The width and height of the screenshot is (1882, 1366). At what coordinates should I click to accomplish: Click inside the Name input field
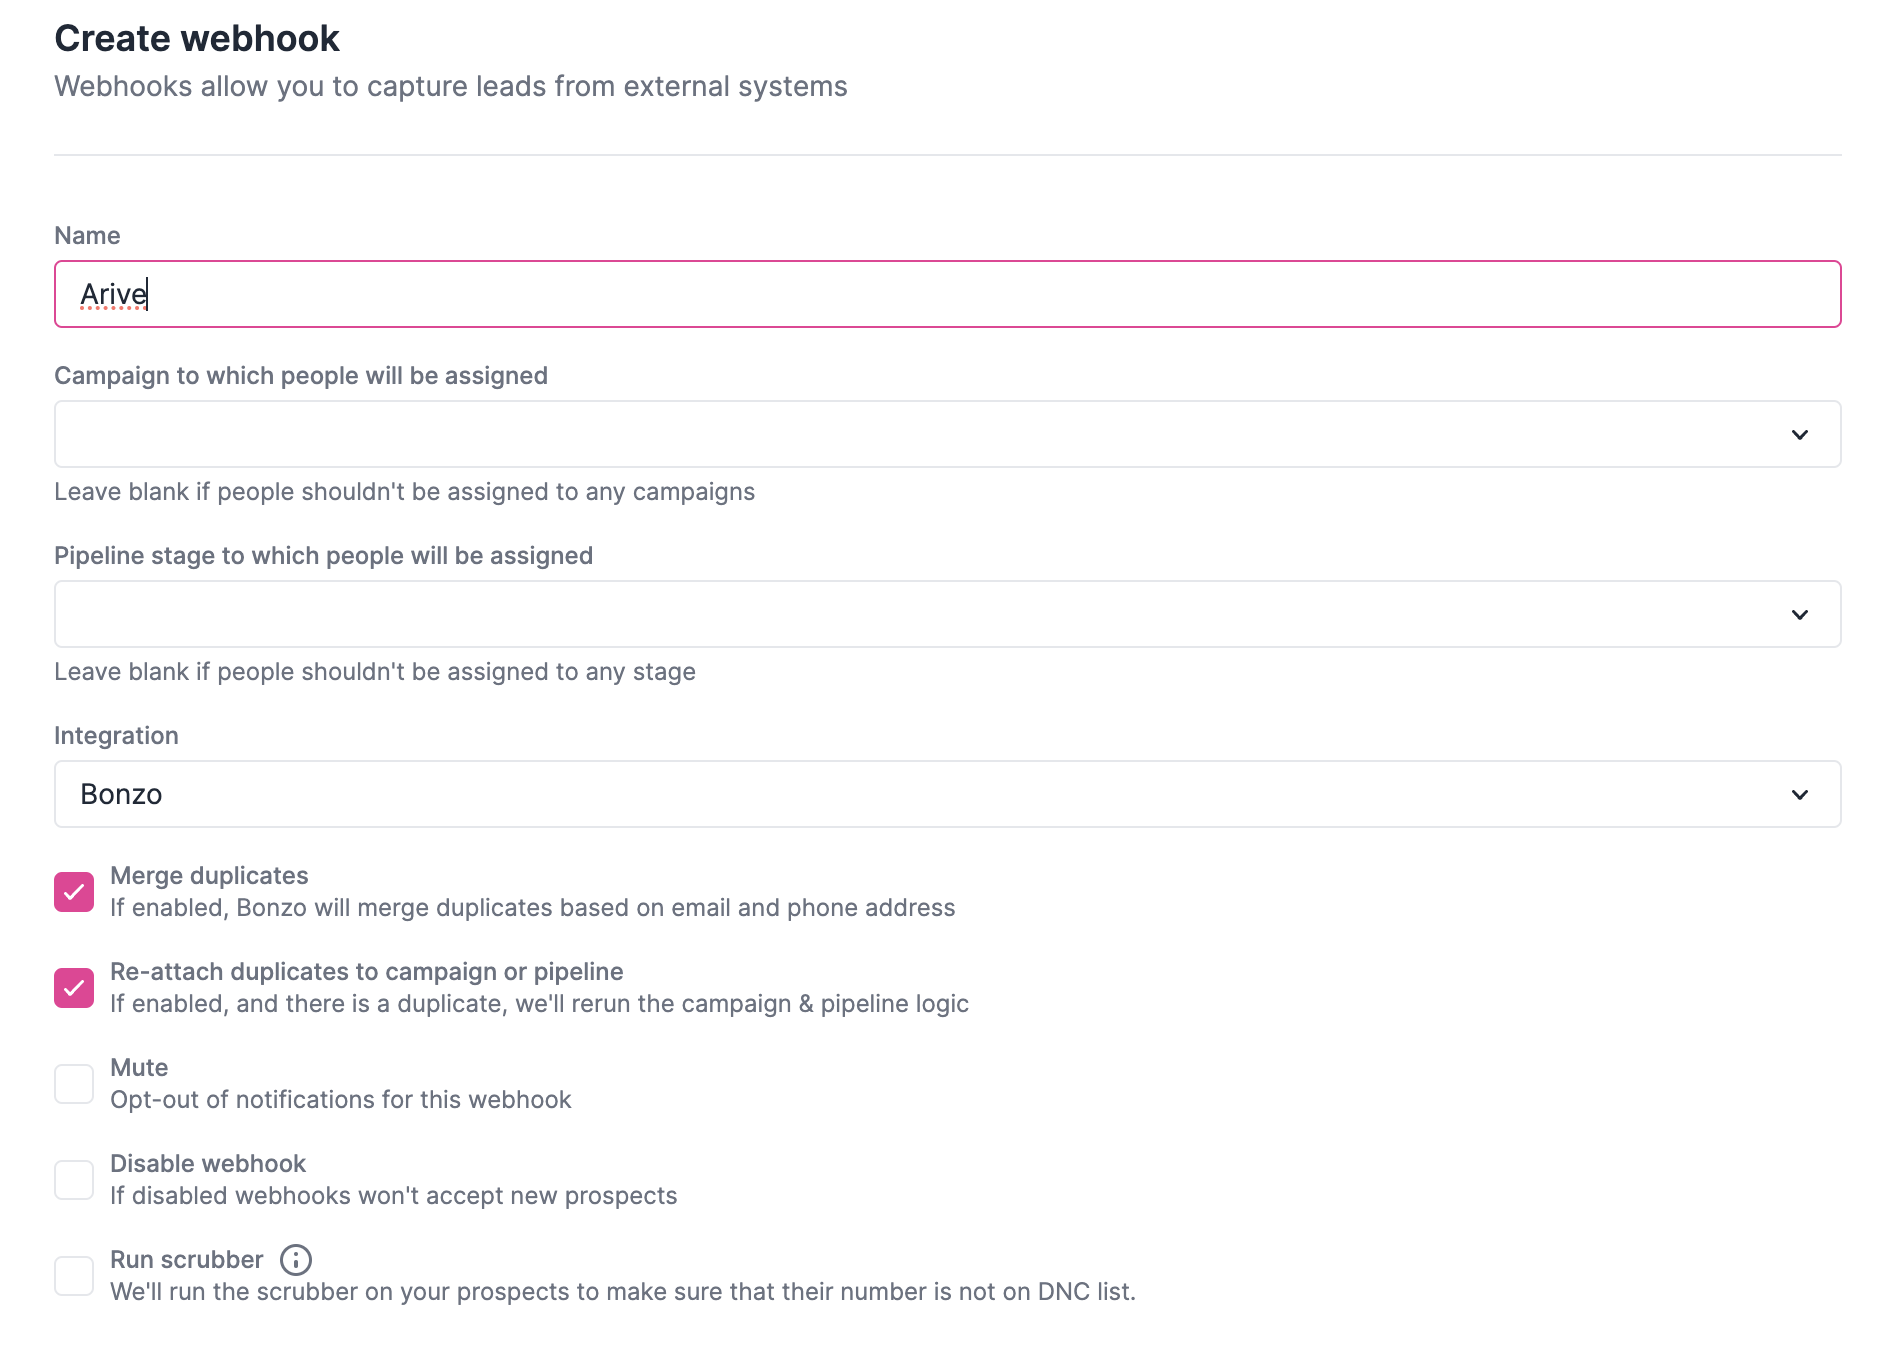point(500,294)
